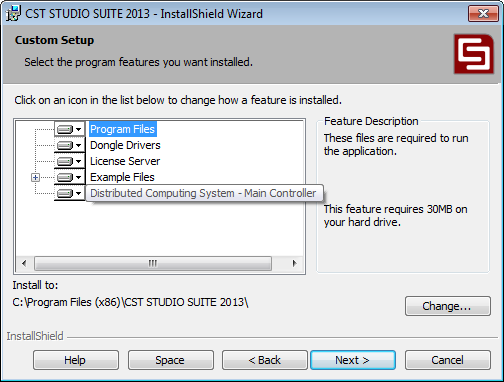This screenshot has width=504, height=382.
Task: Select the Dongle Drivers feature label
Action: coord(125,145)
